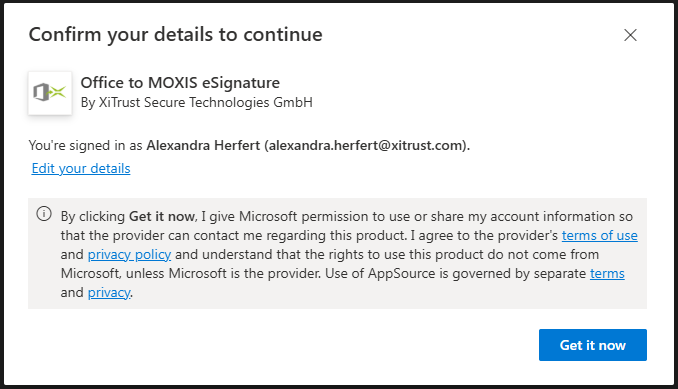Open the AppSource privacy link
Image resolution: width=678 pixels, height=389 pixels.
(109, 293)
